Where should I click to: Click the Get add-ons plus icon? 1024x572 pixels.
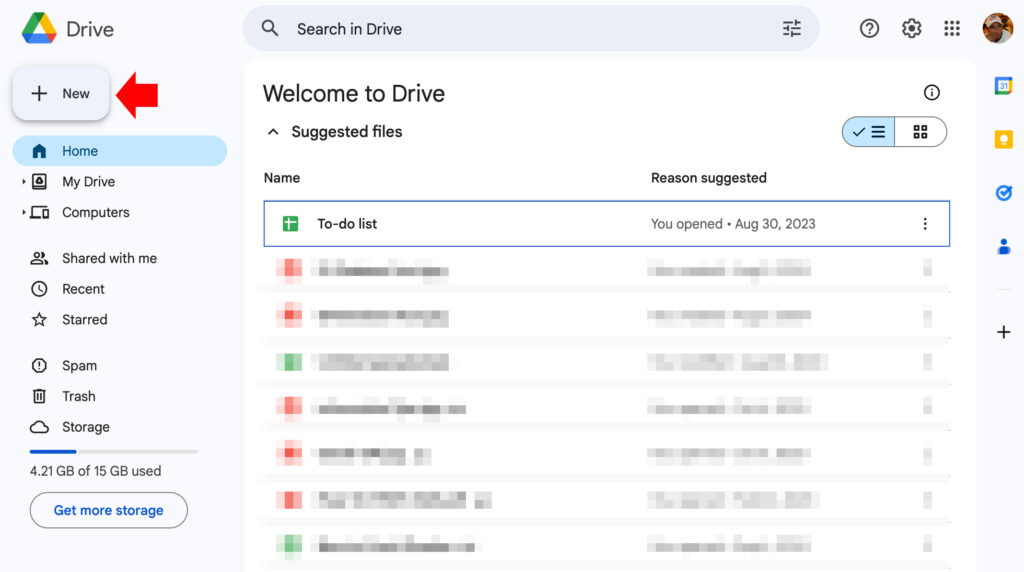[1004, 332]
